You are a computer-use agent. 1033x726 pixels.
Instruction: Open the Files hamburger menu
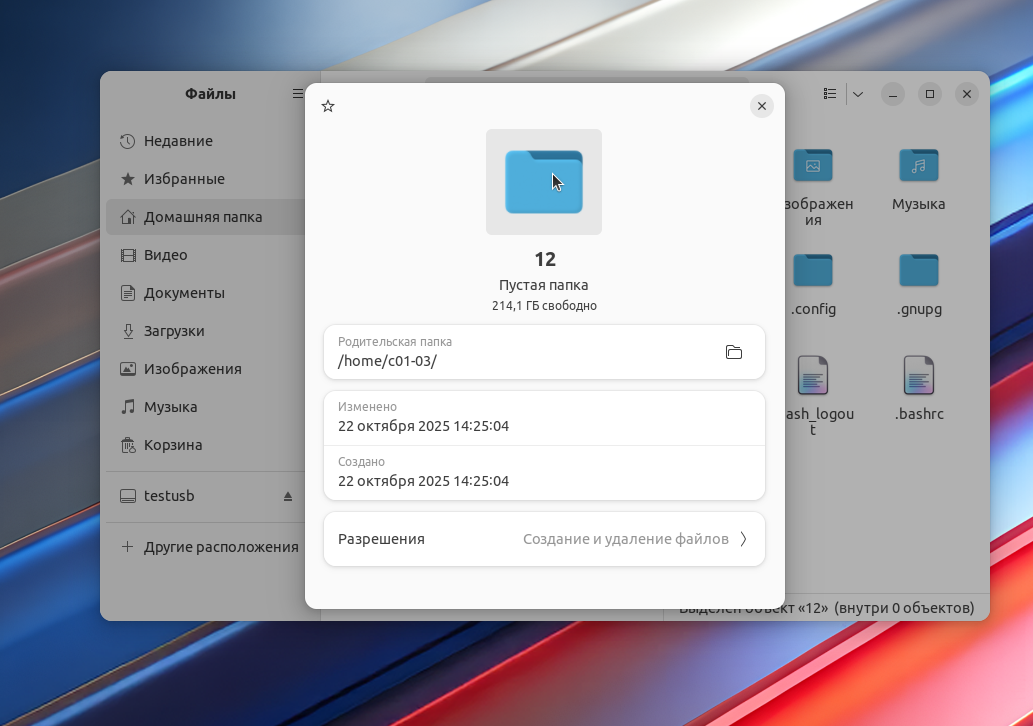tap(297, 94)
